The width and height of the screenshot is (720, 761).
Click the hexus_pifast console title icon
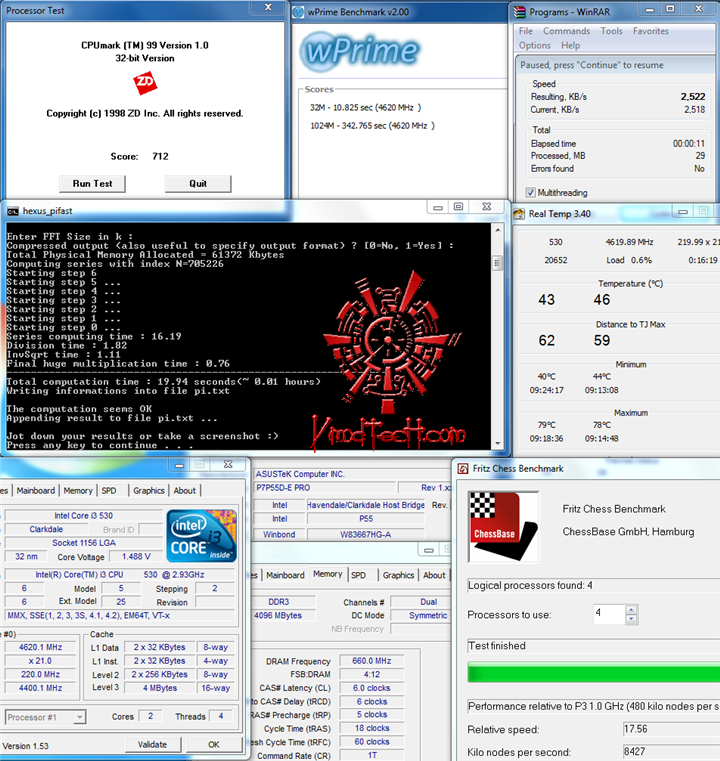[13, 211]
